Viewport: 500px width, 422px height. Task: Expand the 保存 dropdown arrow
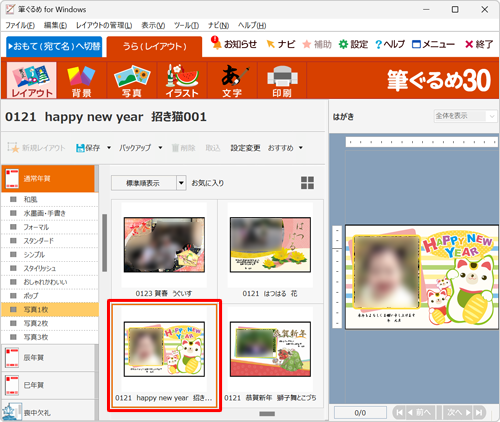coord(109,148)
